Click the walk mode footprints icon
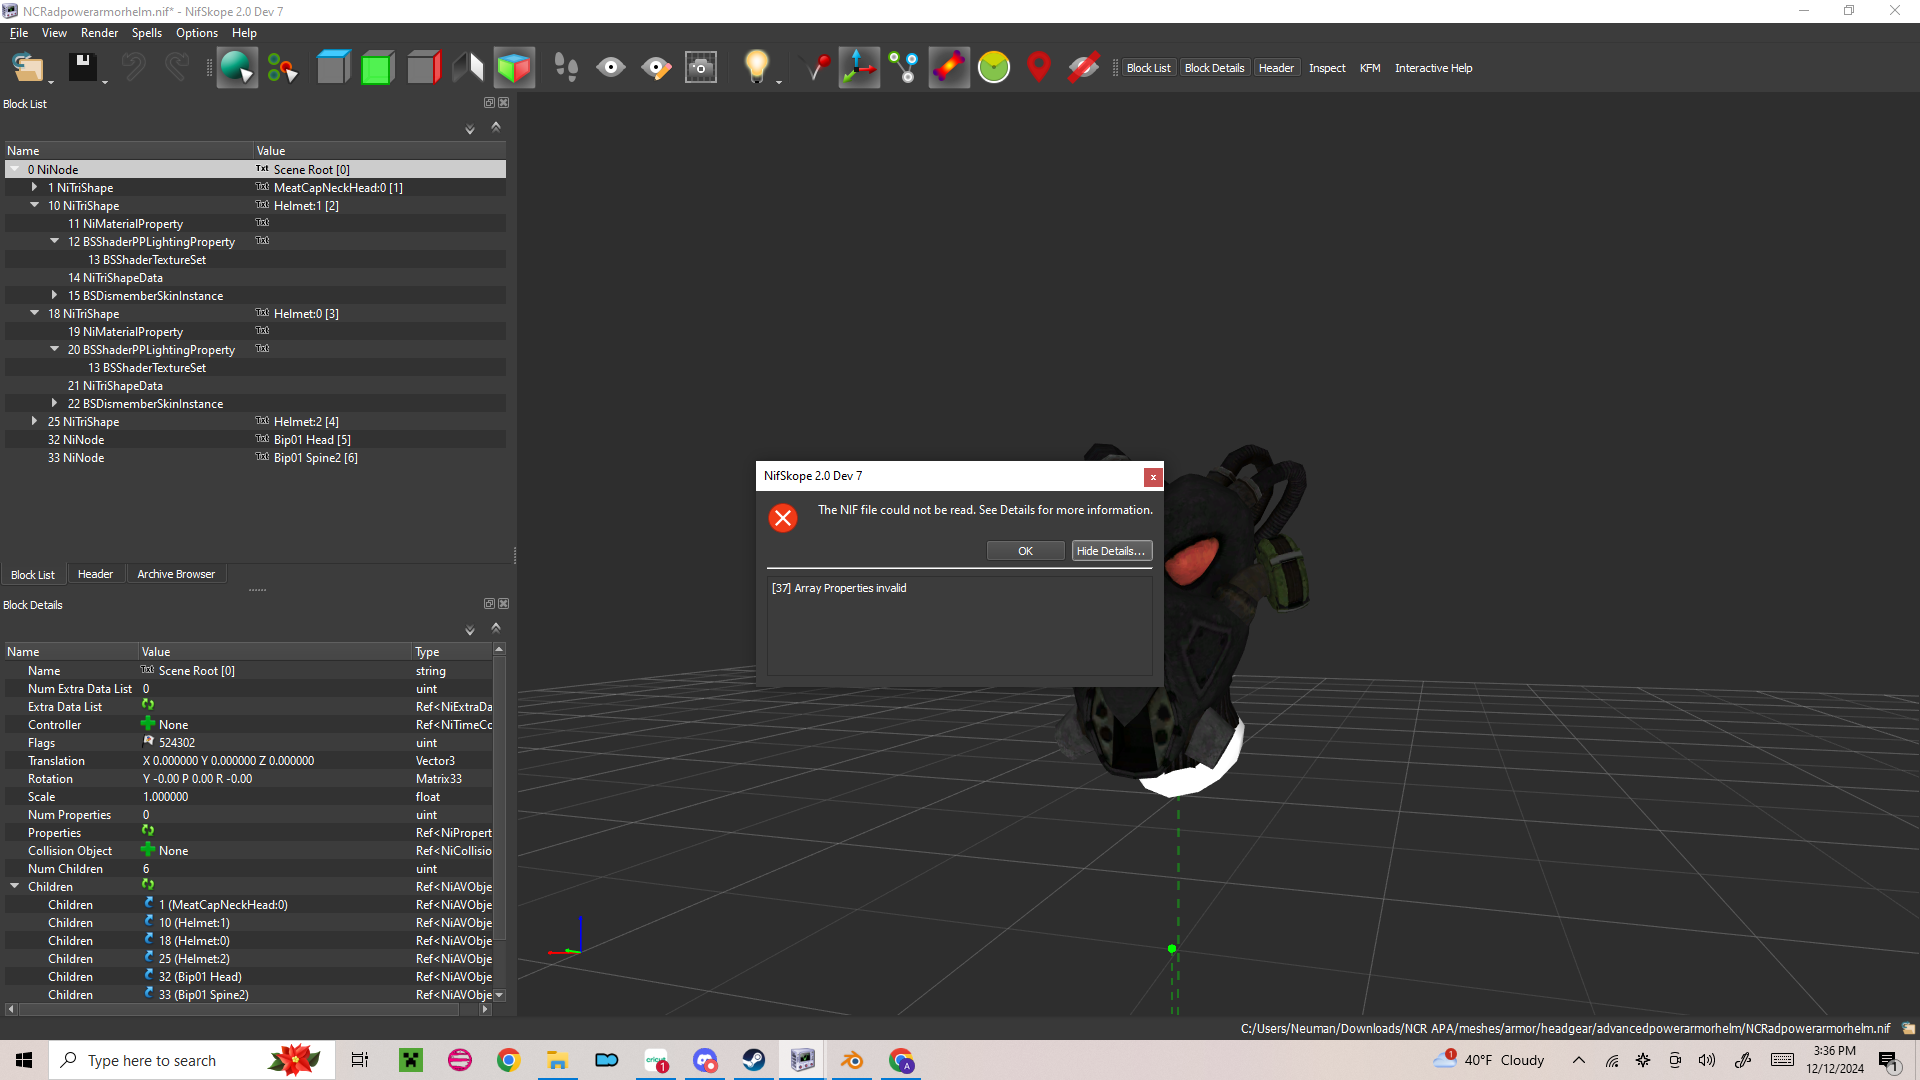The height and width of the screenshot is (1080, 1920). click(566, 68)
